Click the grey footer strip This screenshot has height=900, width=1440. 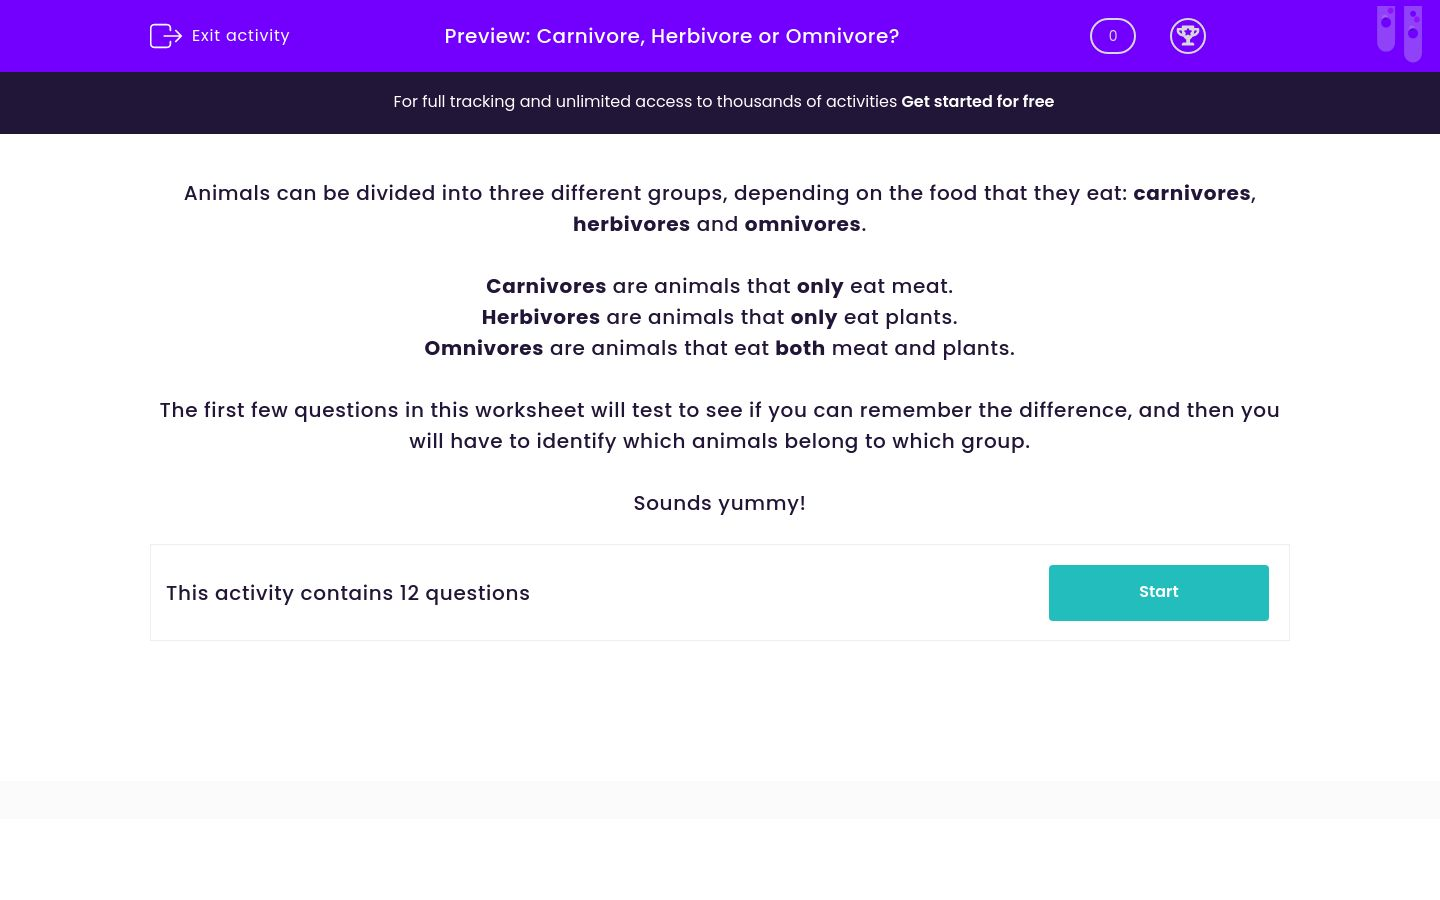[x=719, y=800]
